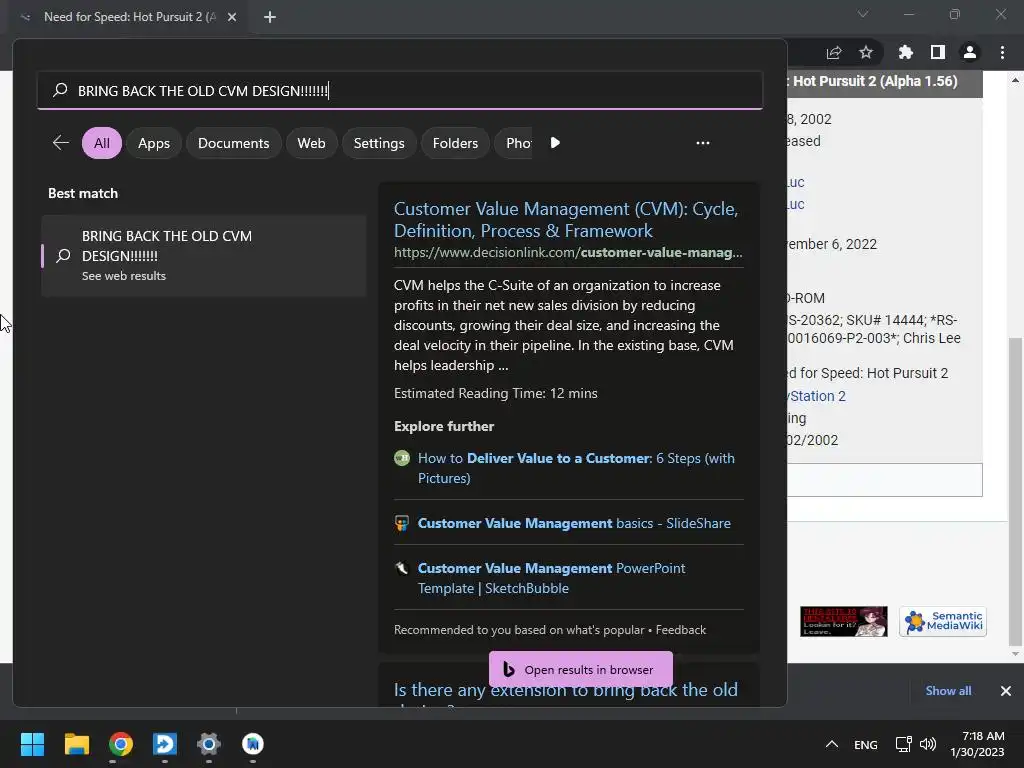Open the clock showing 7:18 AM
The height and width of the screenshot is (768, 1024).
pos(977,744)
